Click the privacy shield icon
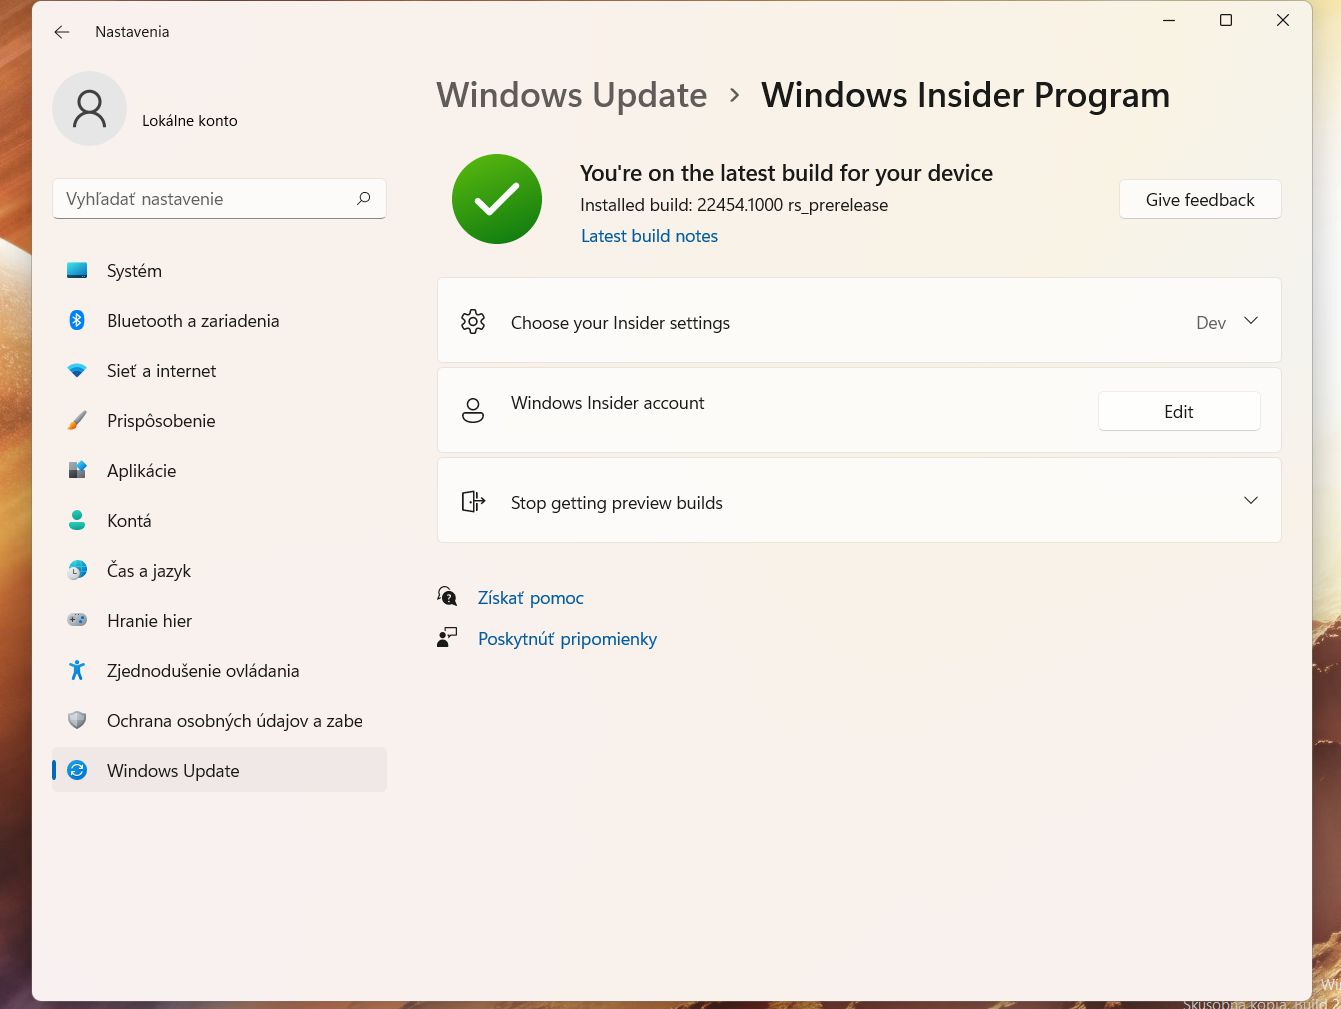Image resolution: width=1341 pixels, height=1009 pixels. coord(77,720)
